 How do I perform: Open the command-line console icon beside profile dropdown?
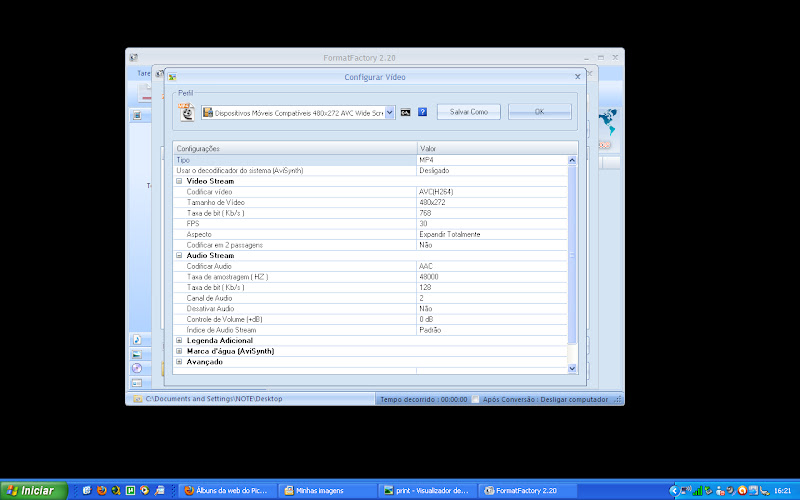tap(405, 112)
